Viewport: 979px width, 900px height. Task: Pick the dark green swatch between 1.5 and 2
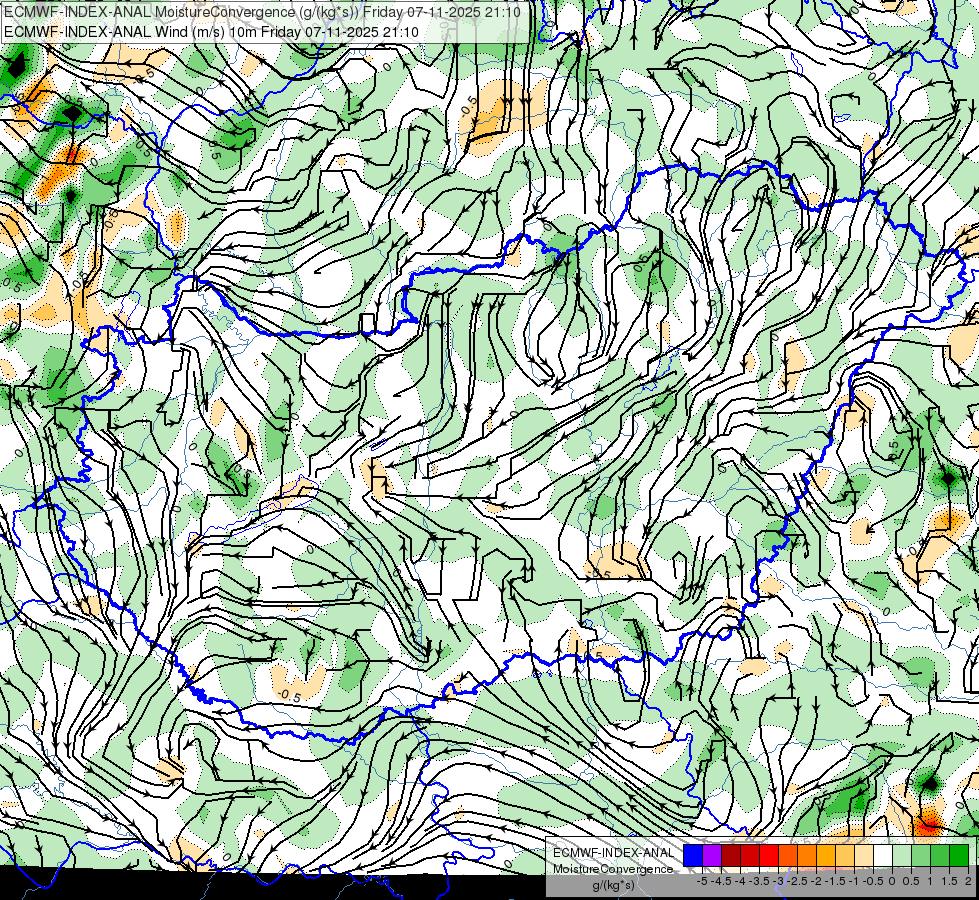click(959, 856)
